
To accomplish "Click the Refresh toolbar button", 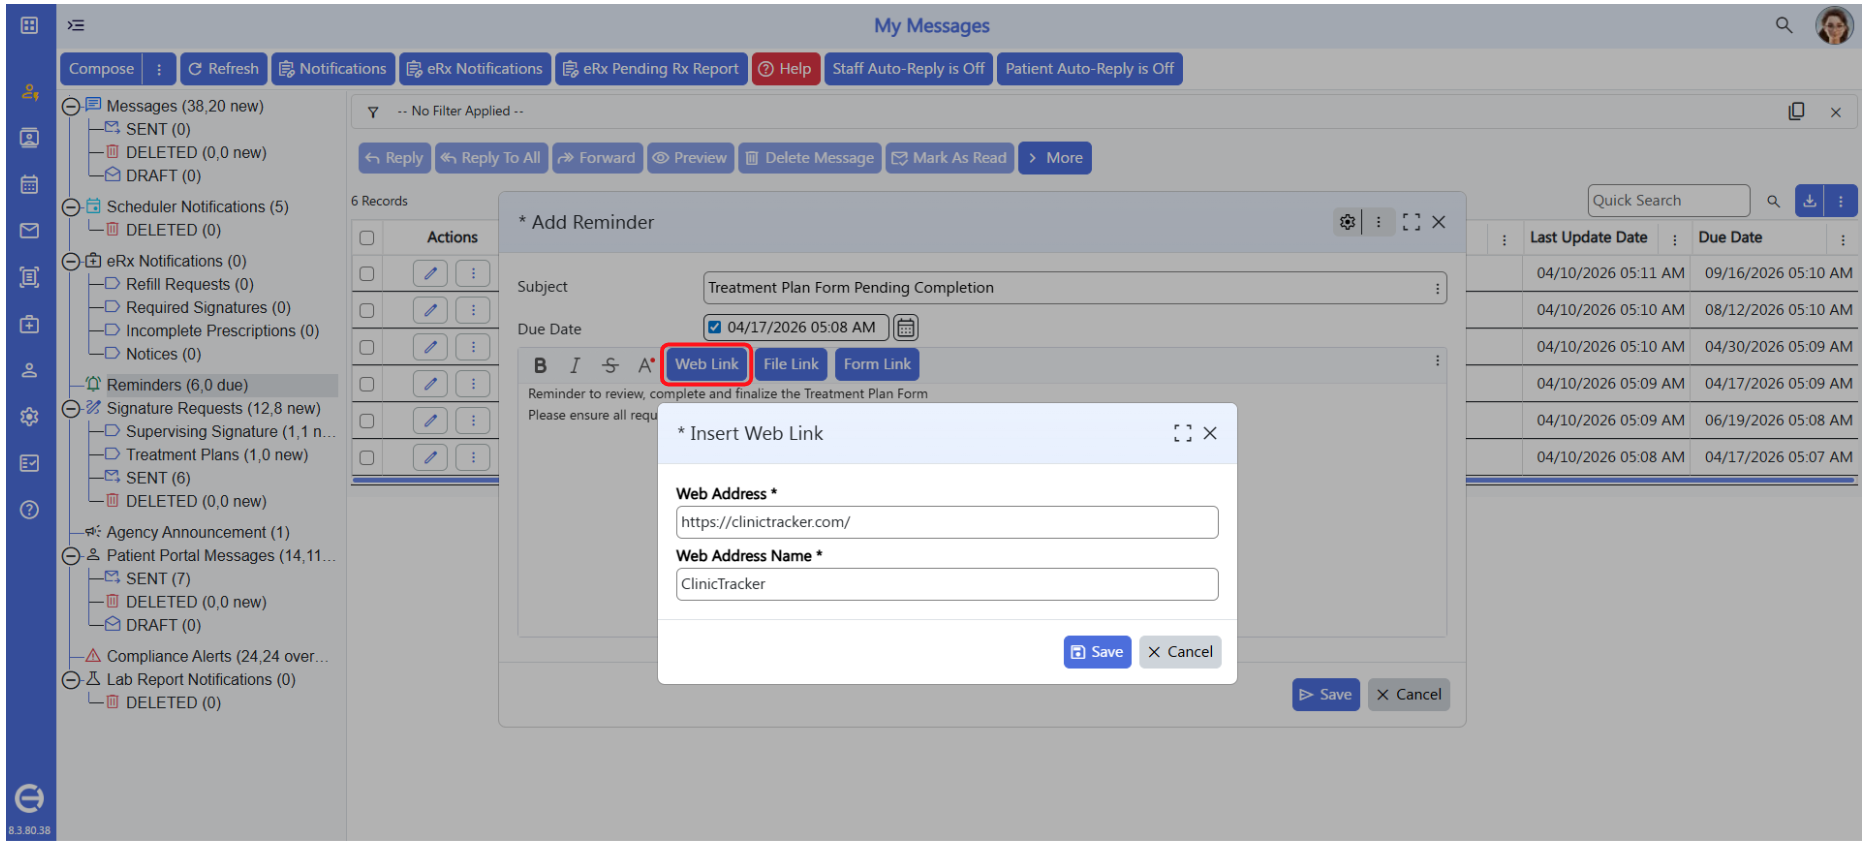I will click(x=224, y=69).
